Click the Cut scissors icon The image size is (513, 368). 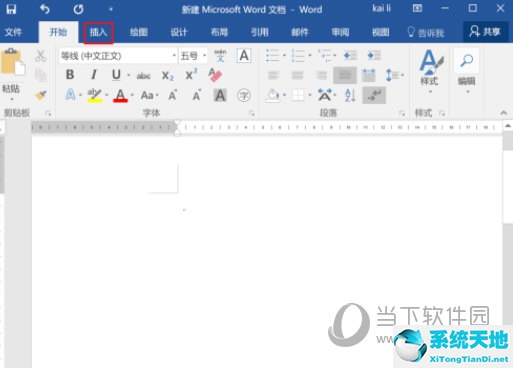point(40,56)
